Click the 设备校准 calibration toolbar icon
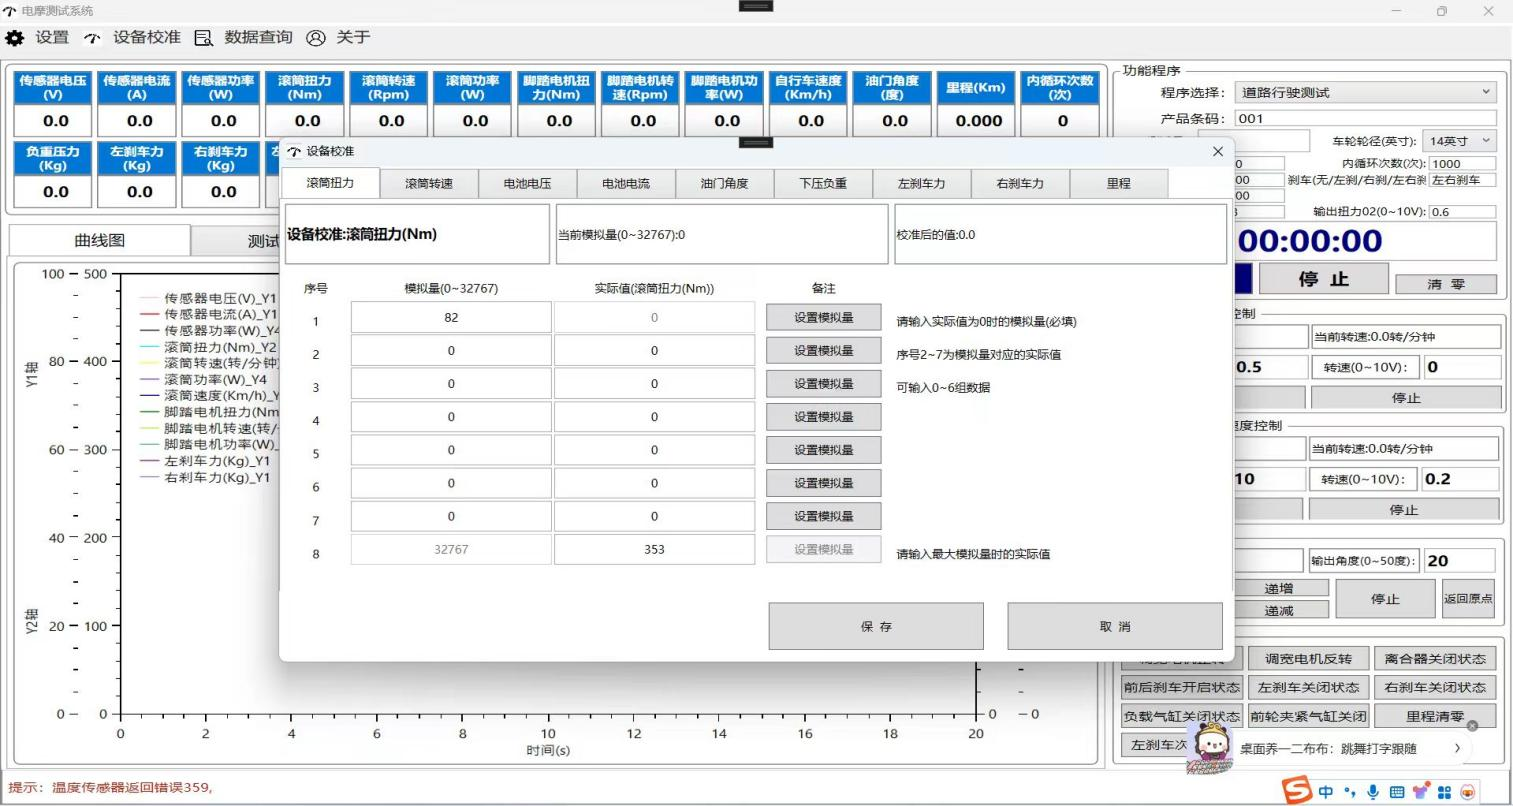The width and height of the screenshot is (1513, 806). (x=92, y=37)
